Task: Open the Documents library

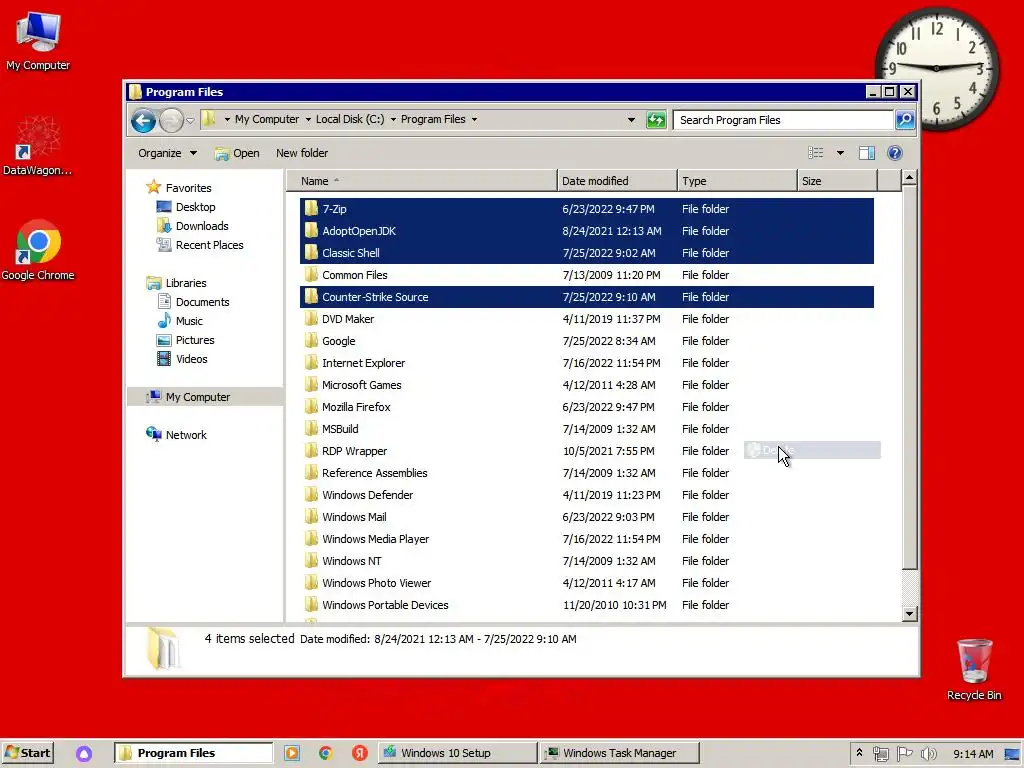Action: [193, 302]
